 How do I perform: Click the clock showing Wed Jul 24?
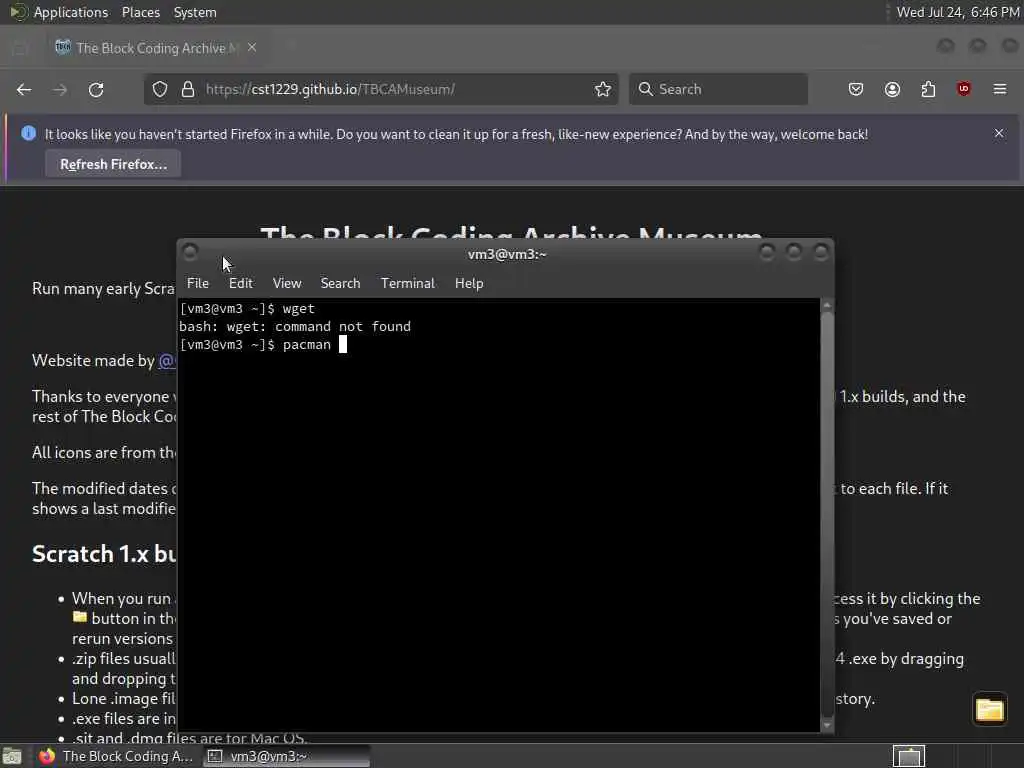point(957,12)
